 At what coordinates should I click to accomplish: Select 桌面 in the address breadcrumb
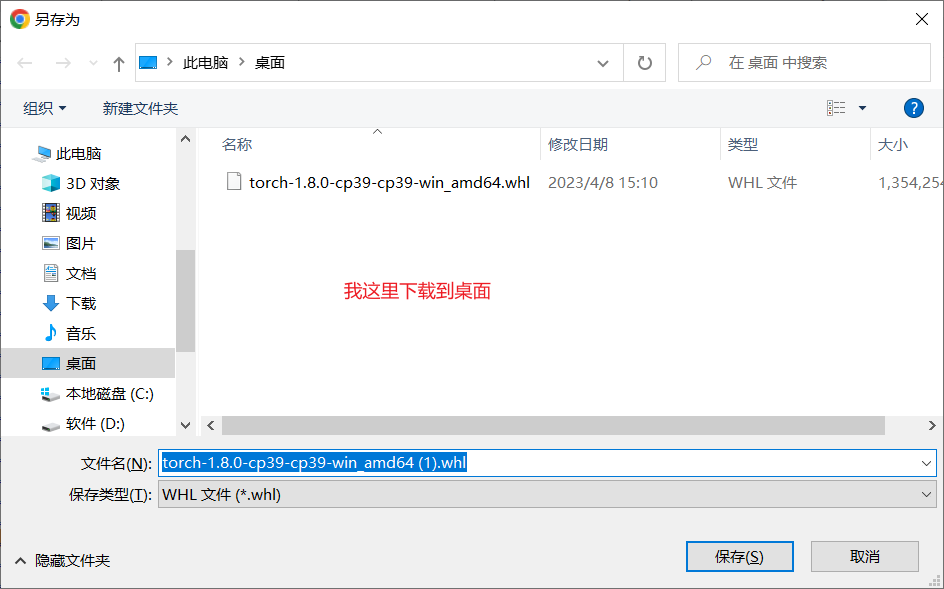click(x=270, y=63)
